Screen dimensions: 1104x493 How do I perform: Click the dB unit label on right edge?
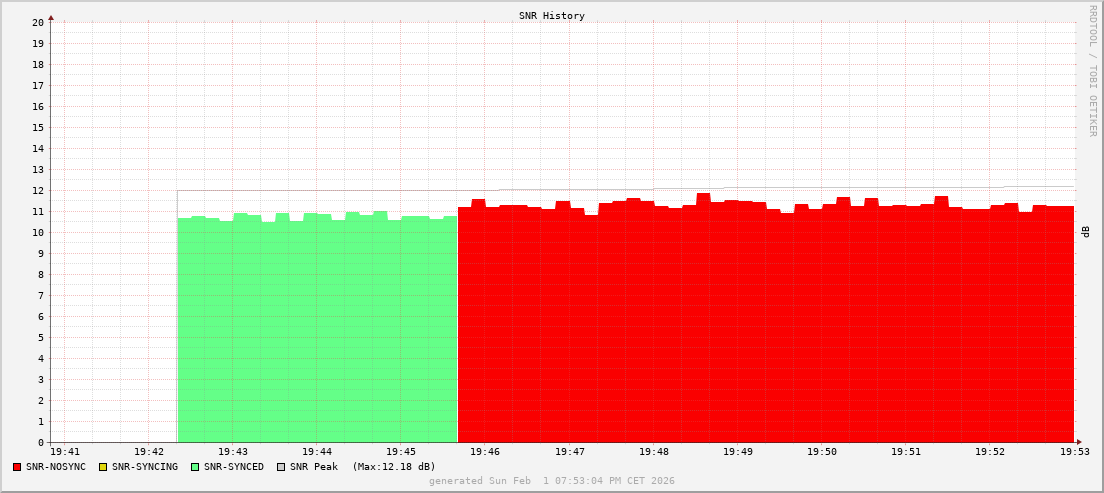(1086, 232)
